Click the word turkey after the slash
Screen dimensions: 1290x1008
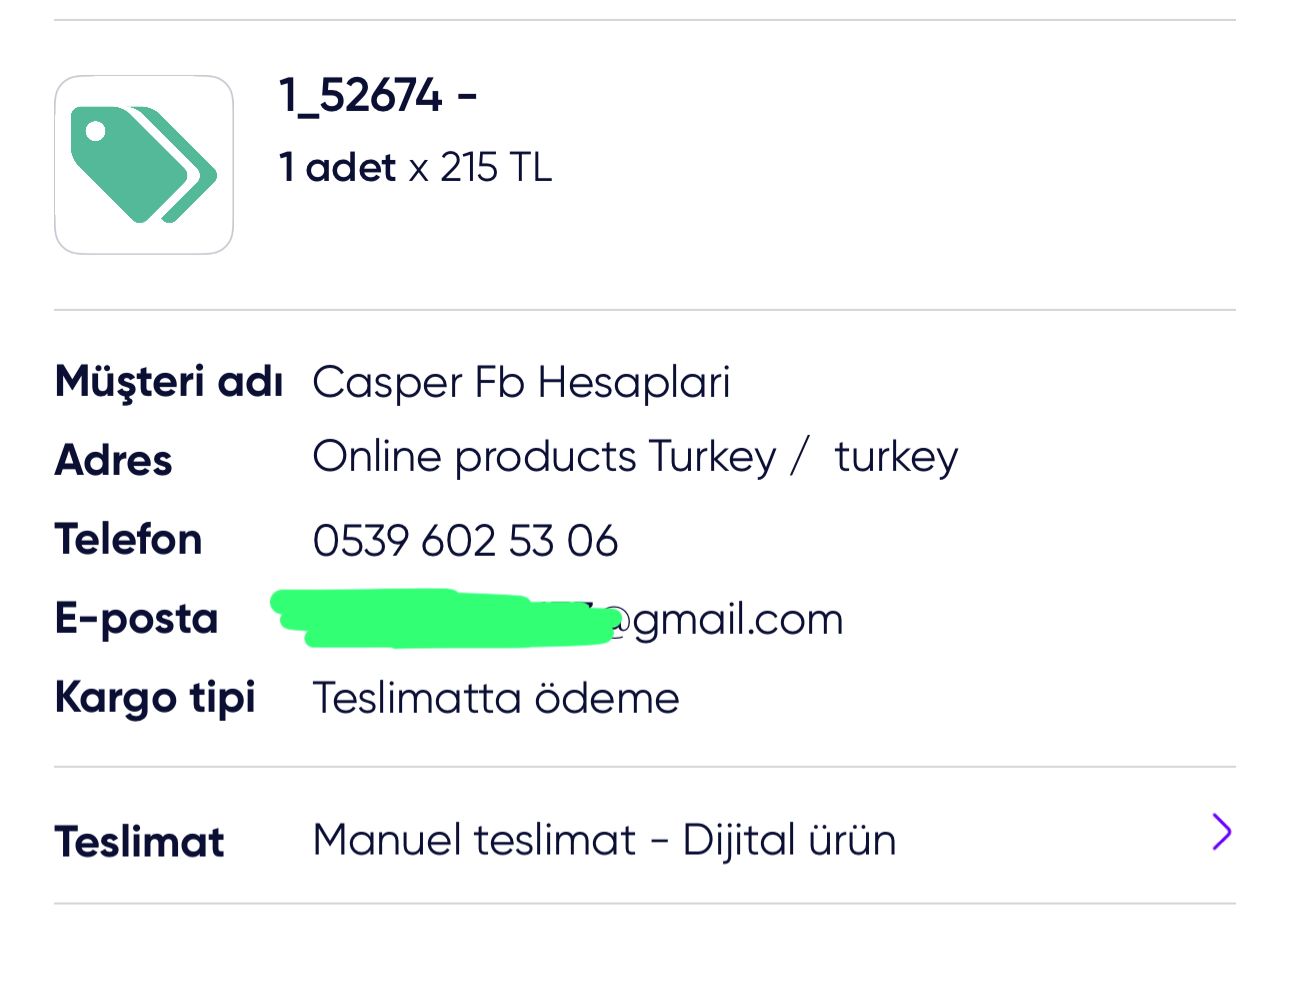pos(896,457)
